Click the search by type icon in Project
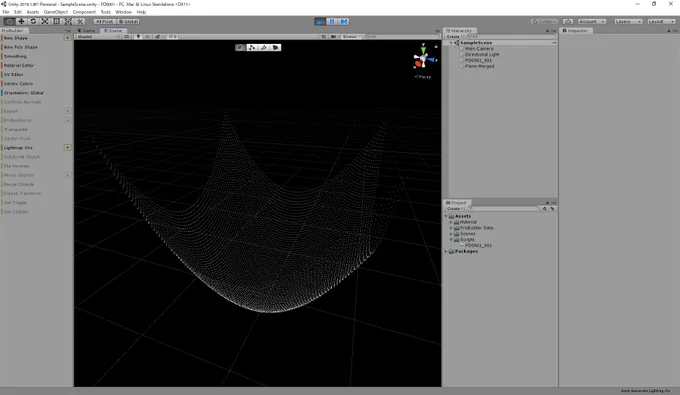 544,209
